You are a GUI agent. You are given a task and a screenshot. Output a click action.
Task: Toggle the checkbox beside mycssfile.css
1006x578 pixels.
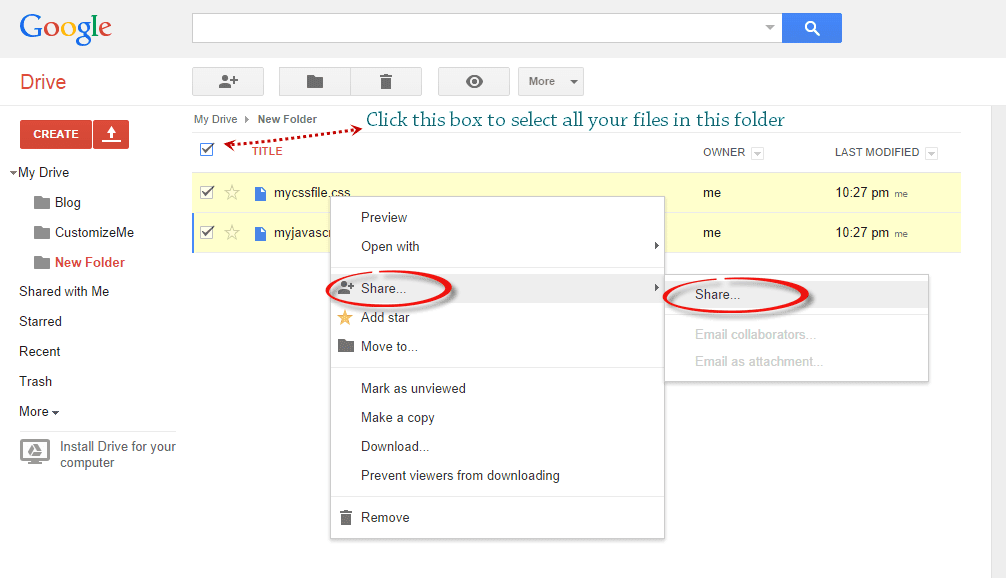click(206, 191)
